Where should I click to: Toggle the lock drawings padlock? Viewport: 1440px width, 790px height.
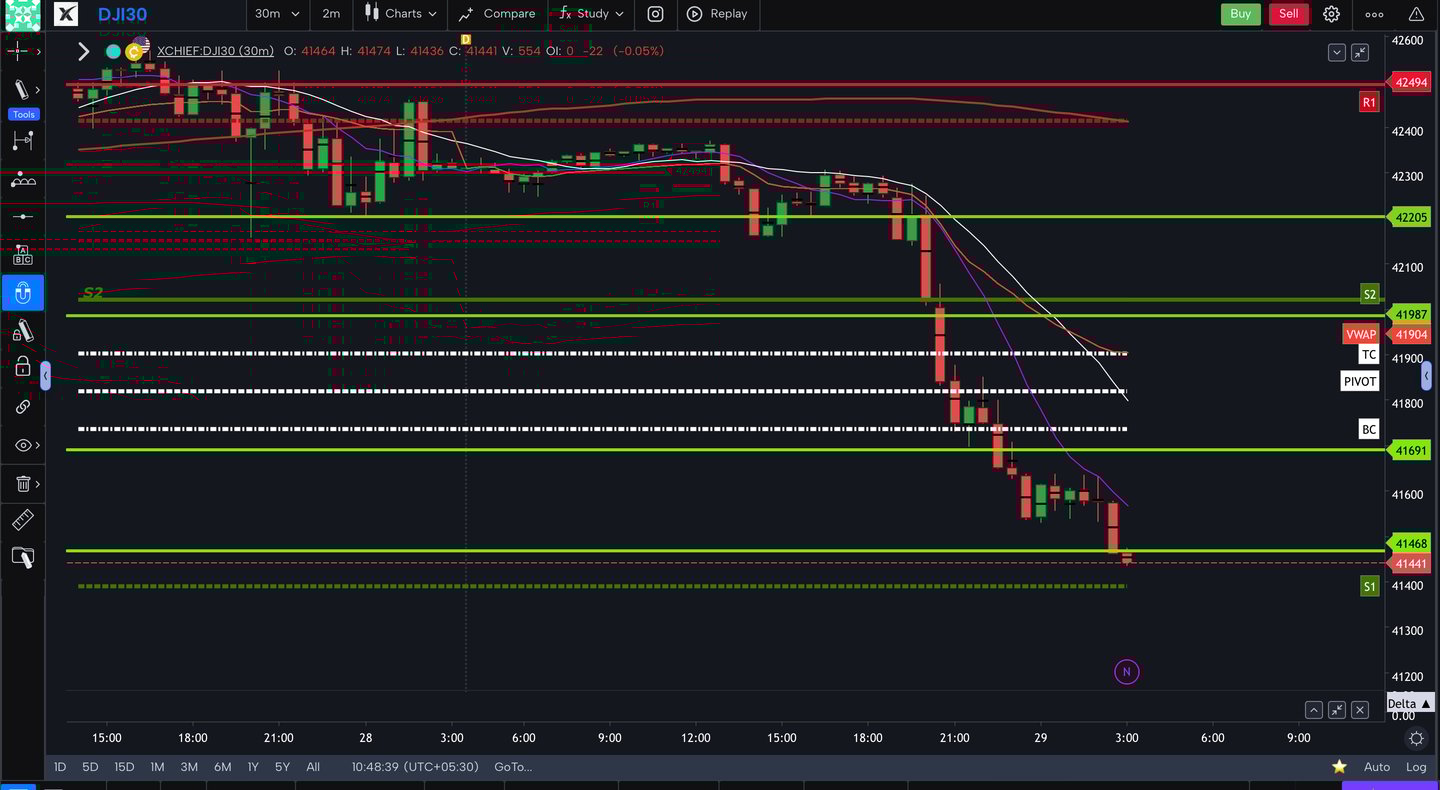click(x=22, y=368)
